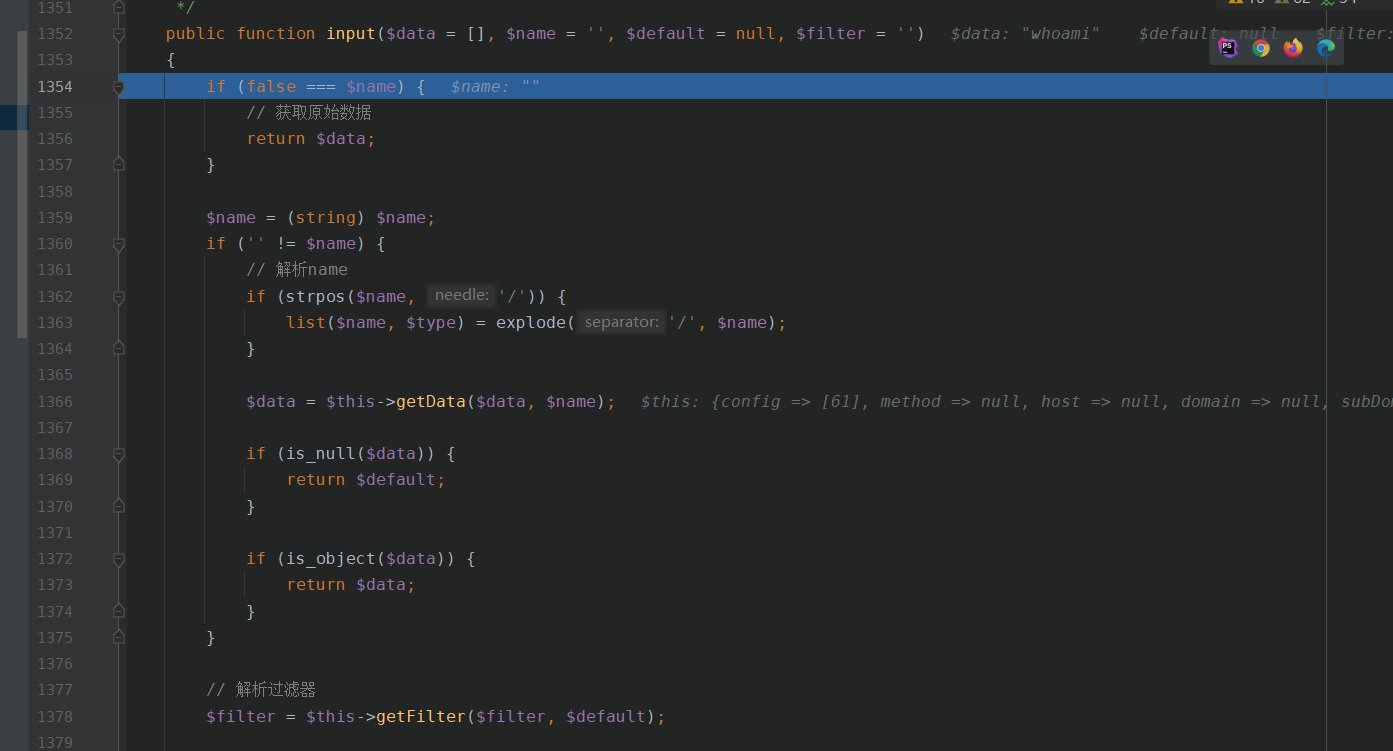Click fold end marker at line 1364
1393x751 pixels.
pos(119,349)
